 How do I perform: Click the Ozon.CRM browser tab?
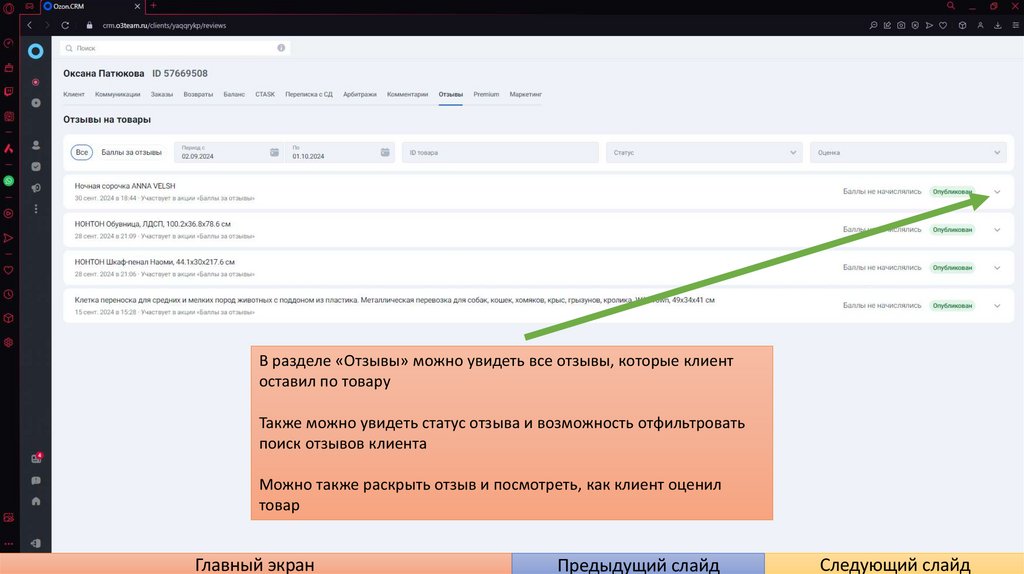click(91, 6)
